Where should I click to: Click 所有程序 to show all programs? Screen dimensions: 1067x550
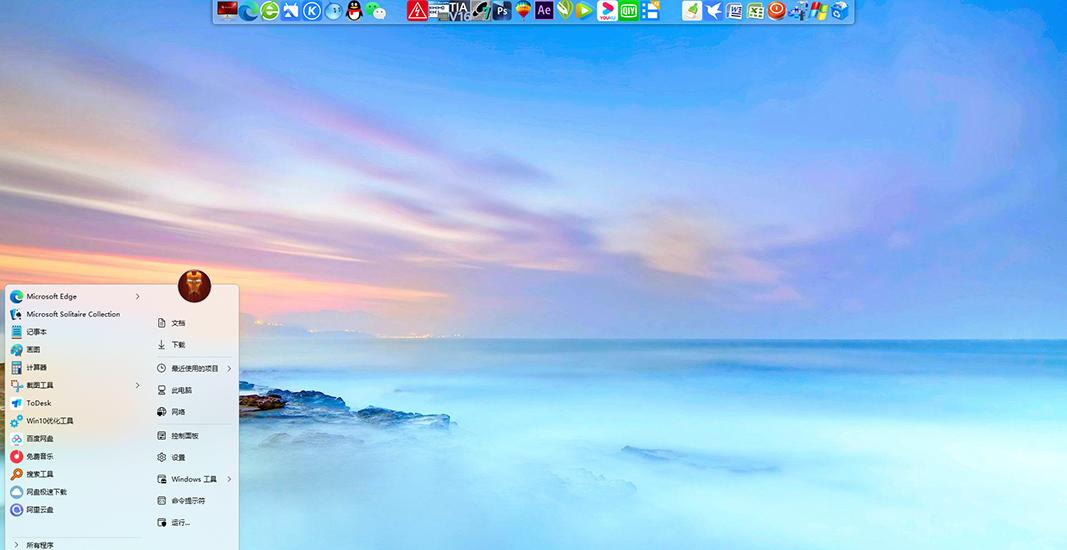pos(39,545)
